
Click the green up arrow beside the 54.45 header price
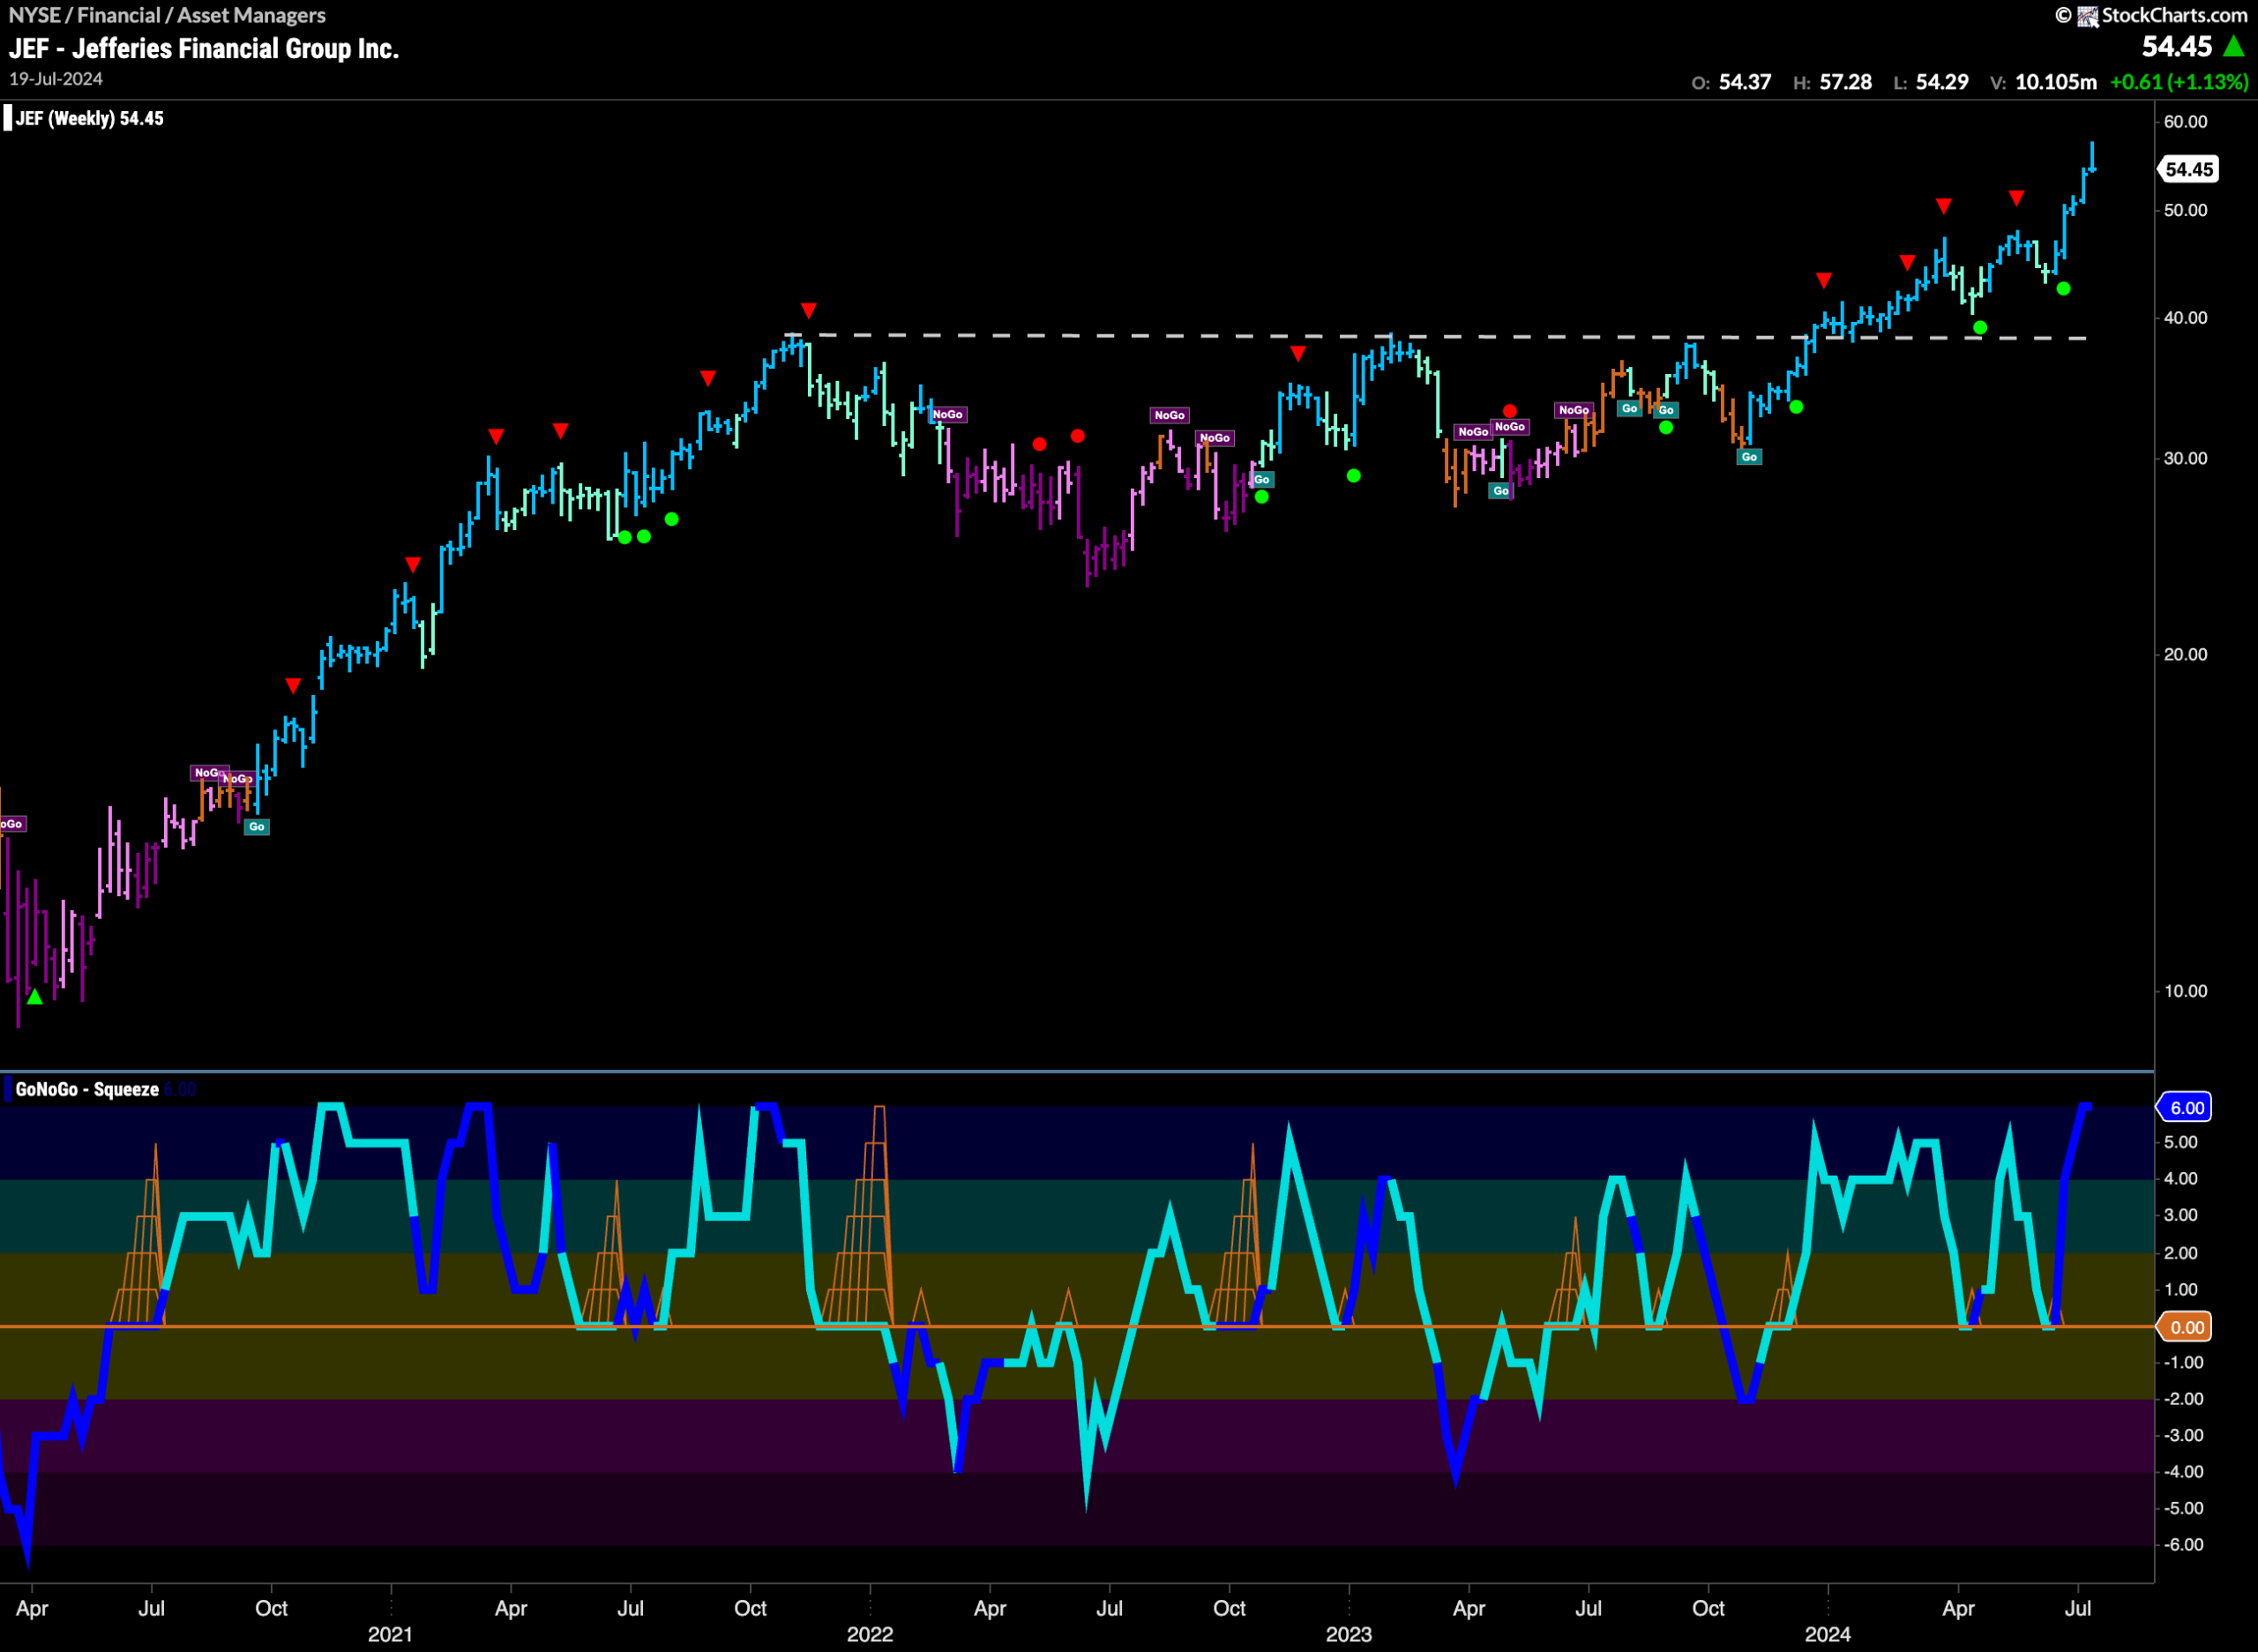tap(2234, 46)
